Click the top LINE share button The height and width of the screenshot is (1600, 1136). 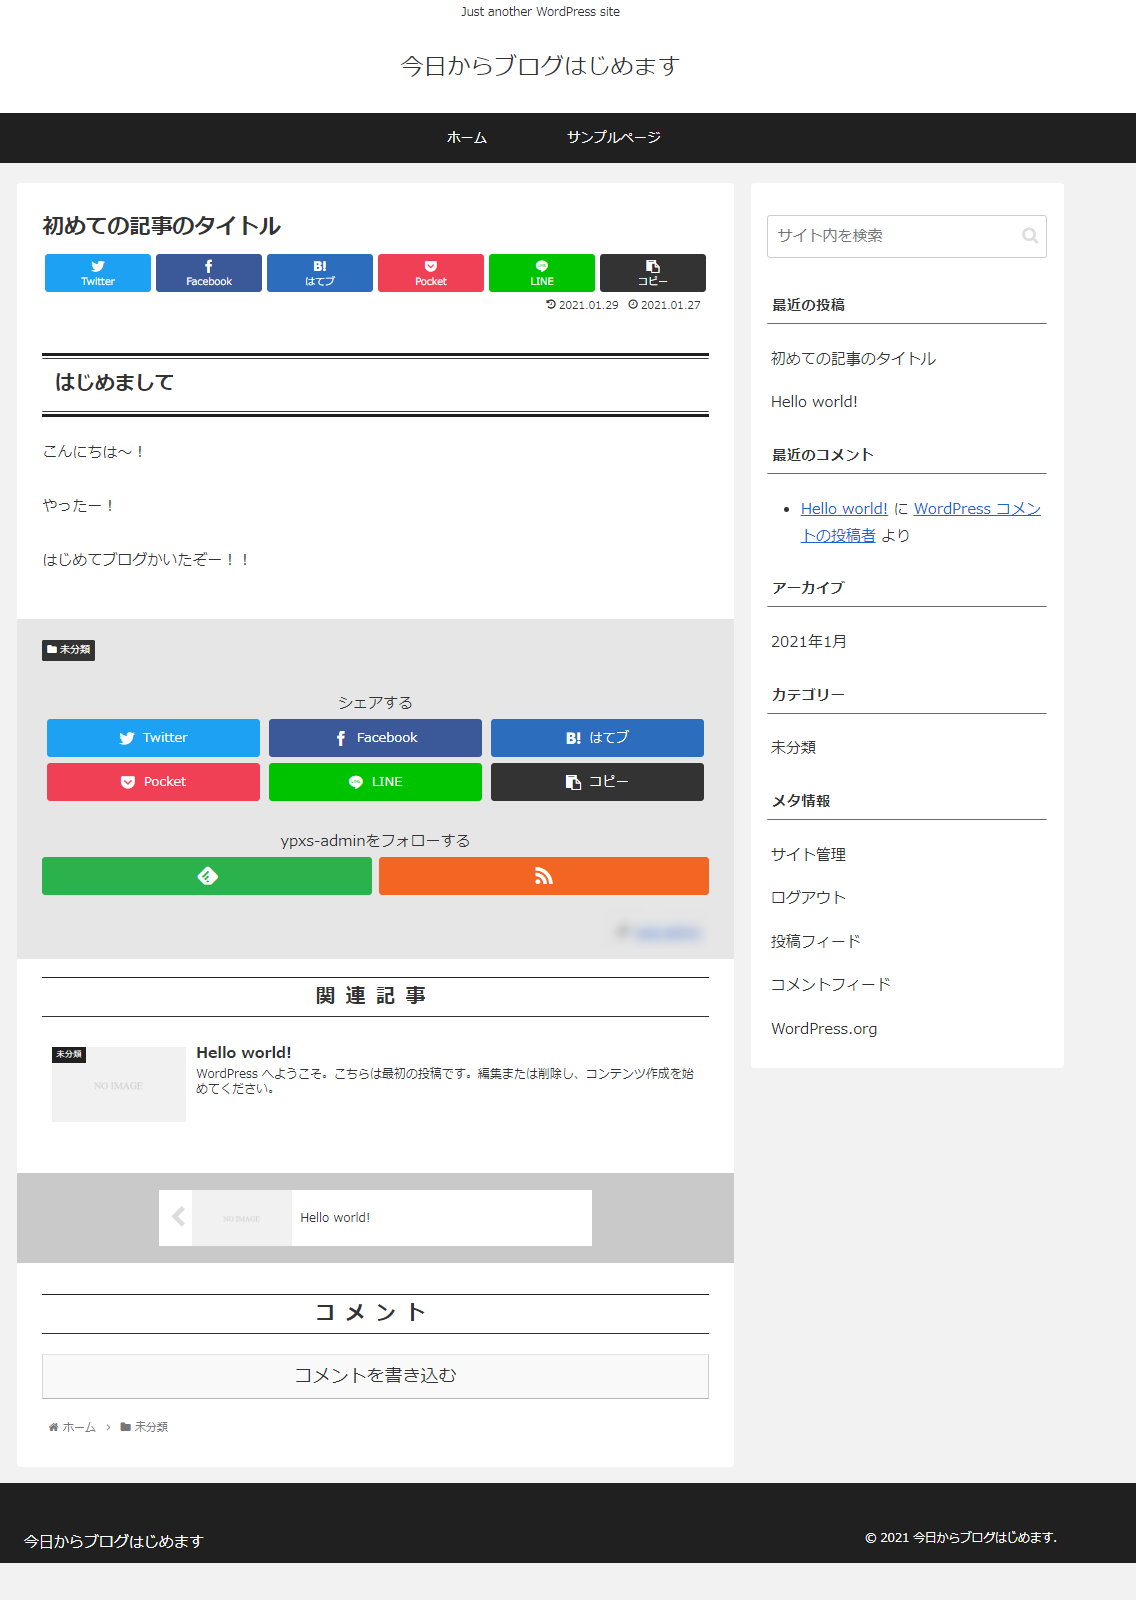pos(542,273)
